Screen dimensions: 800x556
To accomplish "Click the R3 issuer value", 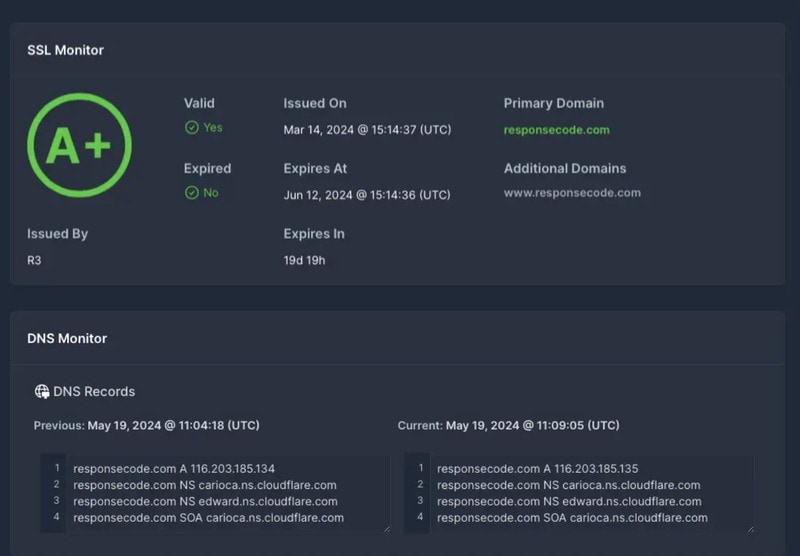I will 34,261.
